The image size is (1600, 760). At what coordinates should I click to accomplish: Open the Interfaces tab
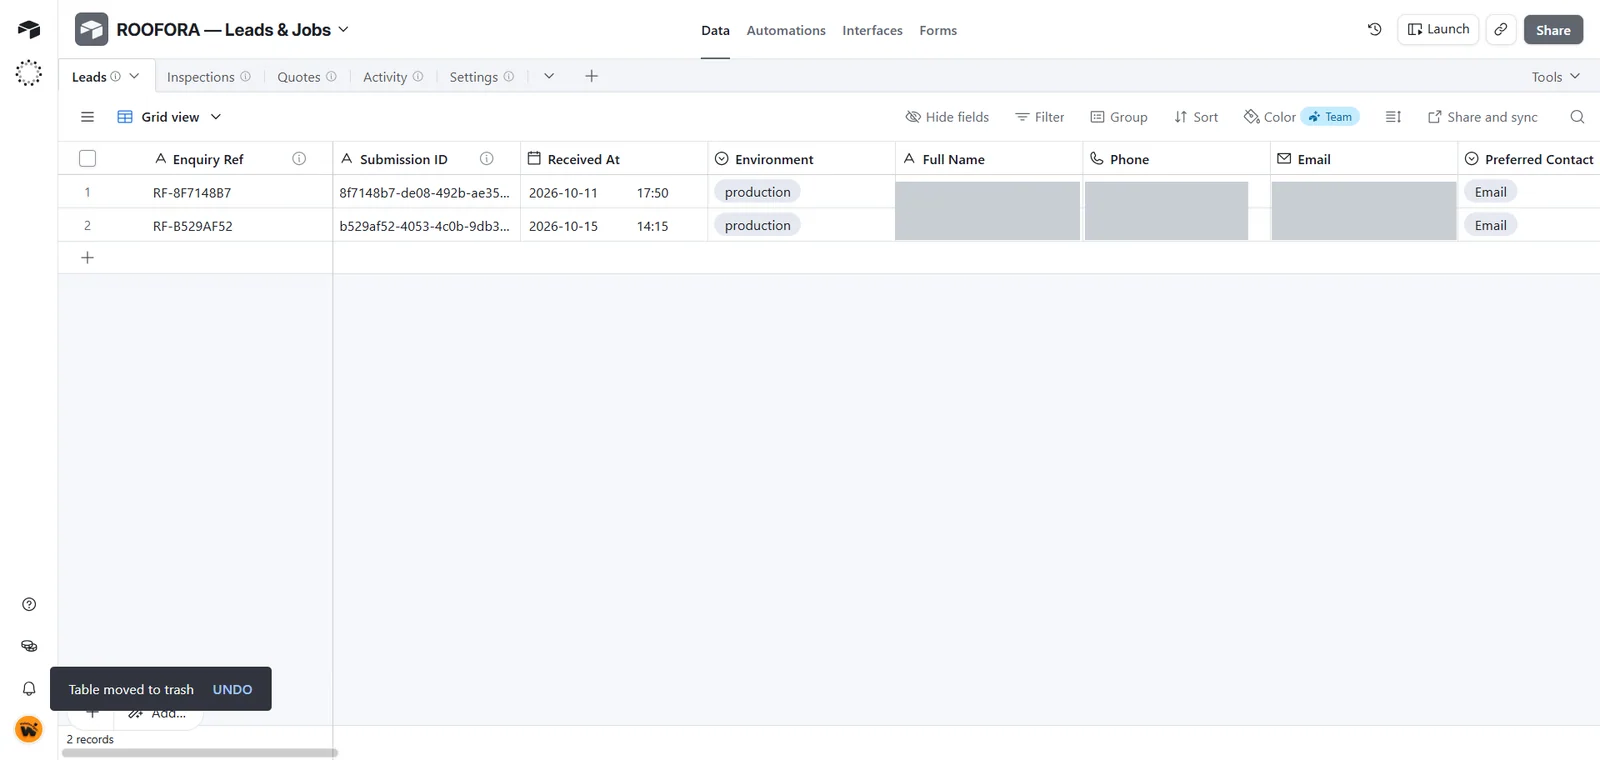coord(872,30)
